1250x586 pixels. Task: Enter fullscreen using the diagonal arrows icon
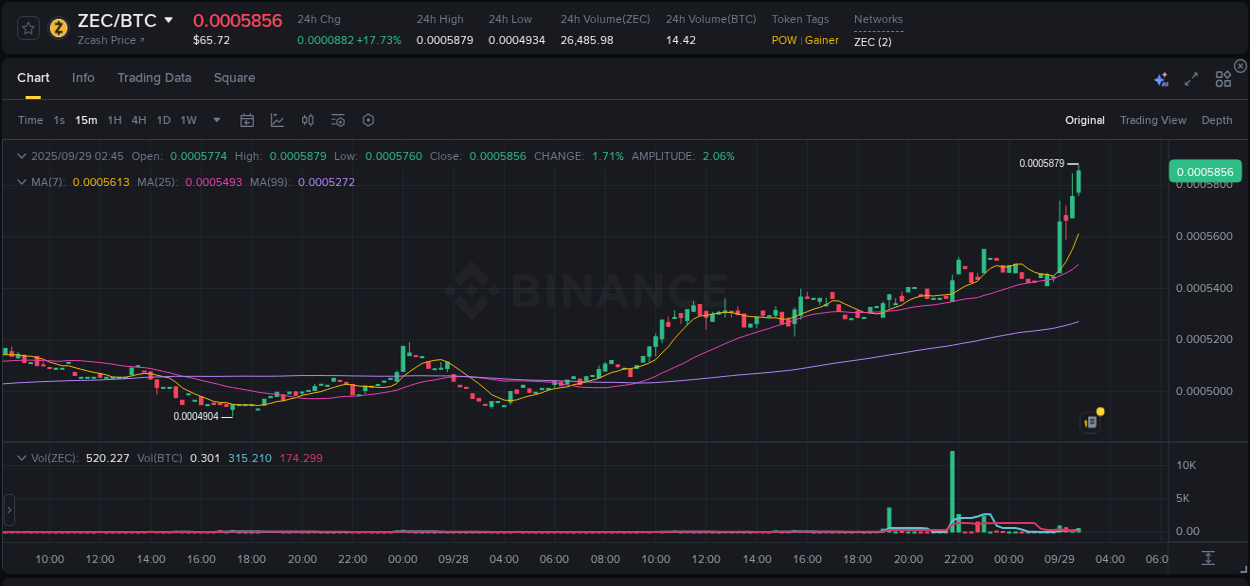click(1190, 77)
